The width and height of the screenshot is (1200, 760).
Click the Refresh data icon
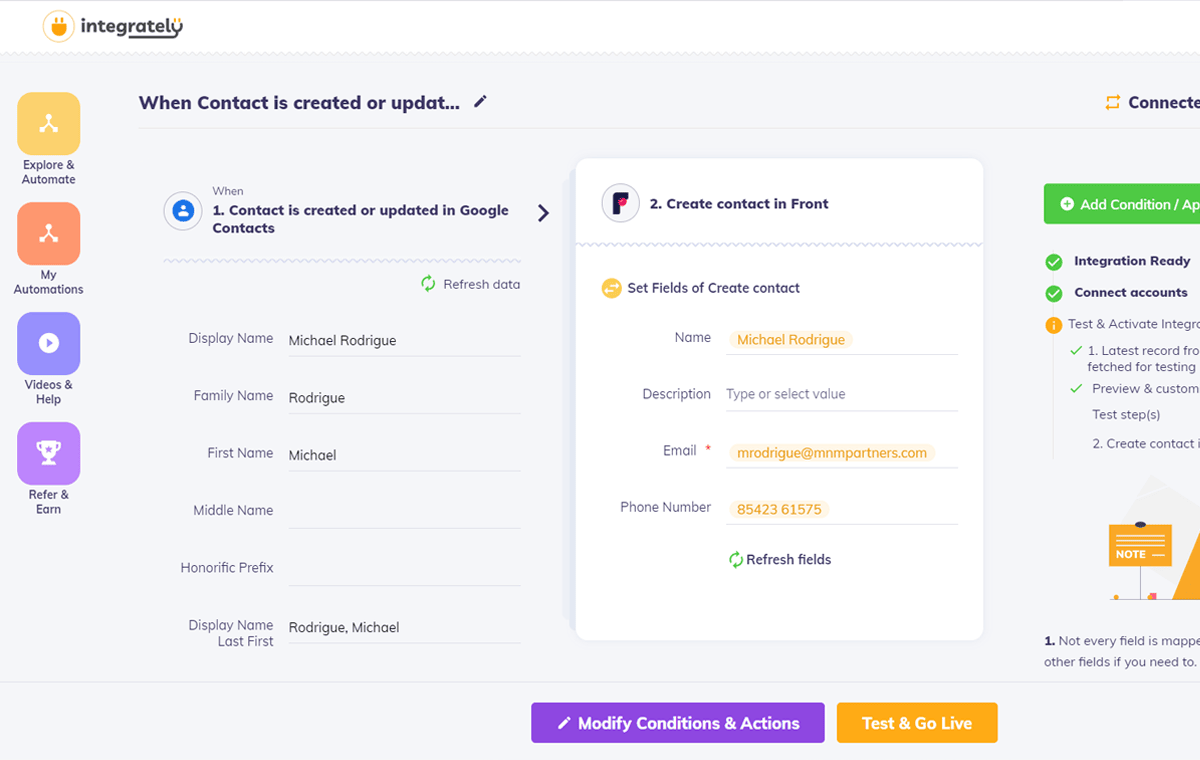click(428, 283)
